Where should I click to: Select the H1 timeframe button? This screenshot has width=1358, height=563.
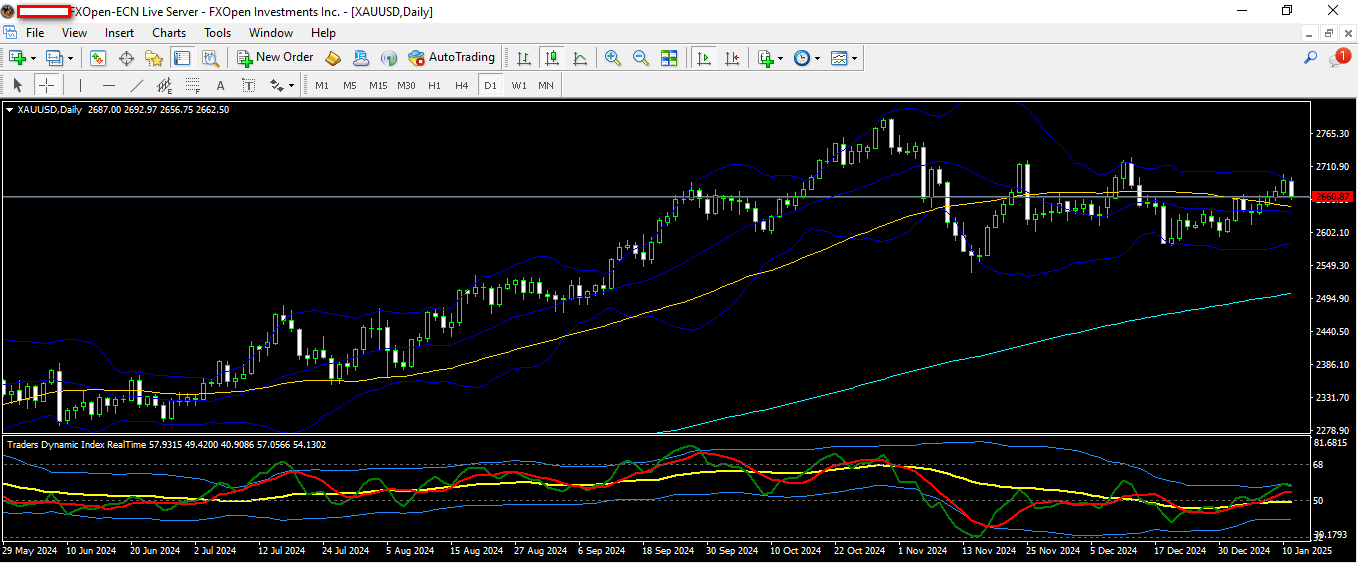[434, 85]
